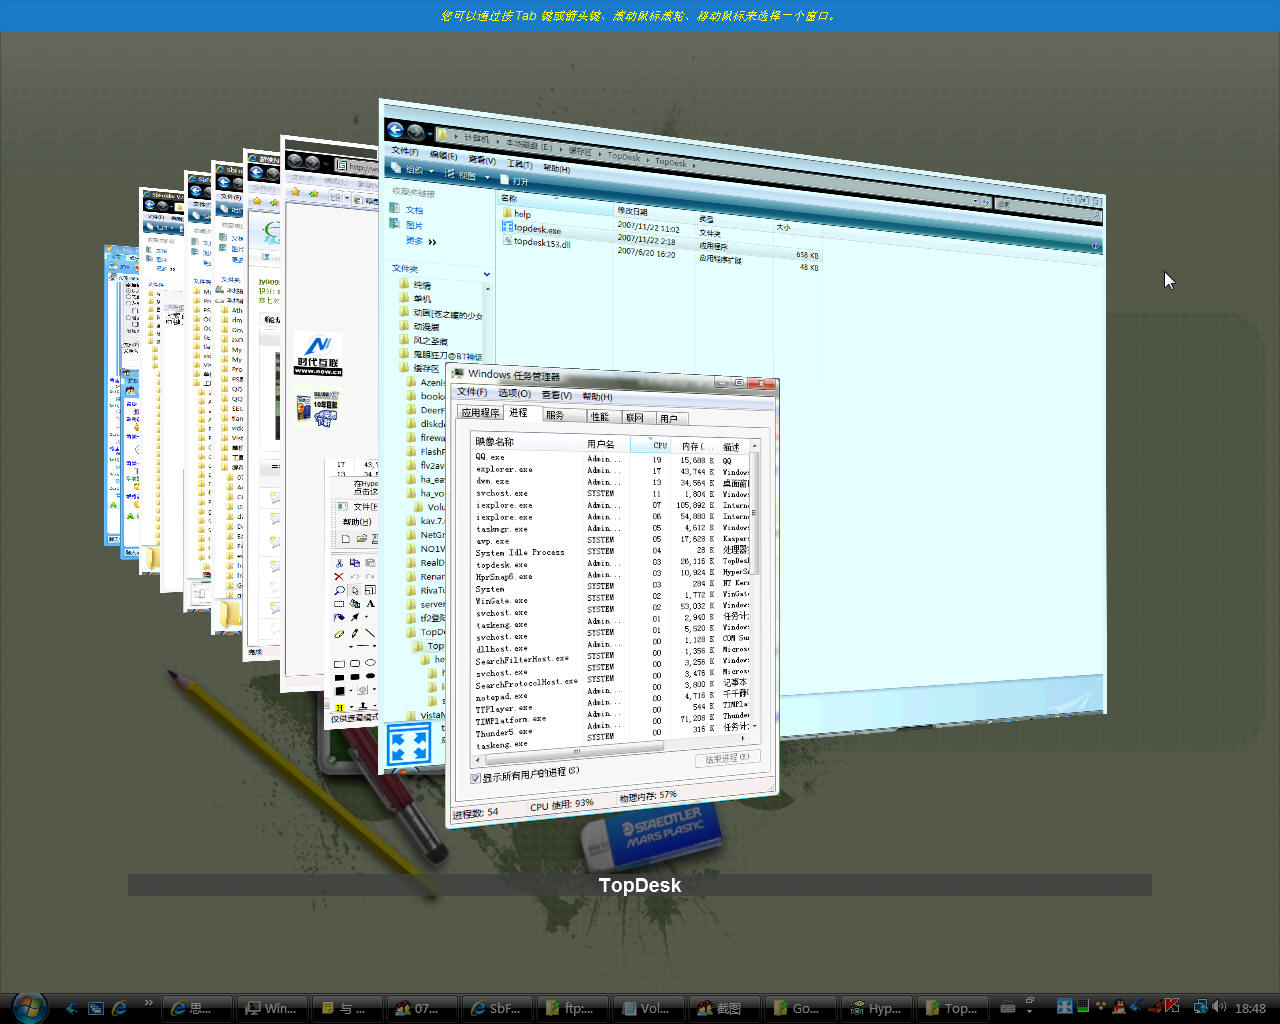
Task: Collapse the 文件夹 folders pane
Action: pyautogui.click(x=486, y=274)
